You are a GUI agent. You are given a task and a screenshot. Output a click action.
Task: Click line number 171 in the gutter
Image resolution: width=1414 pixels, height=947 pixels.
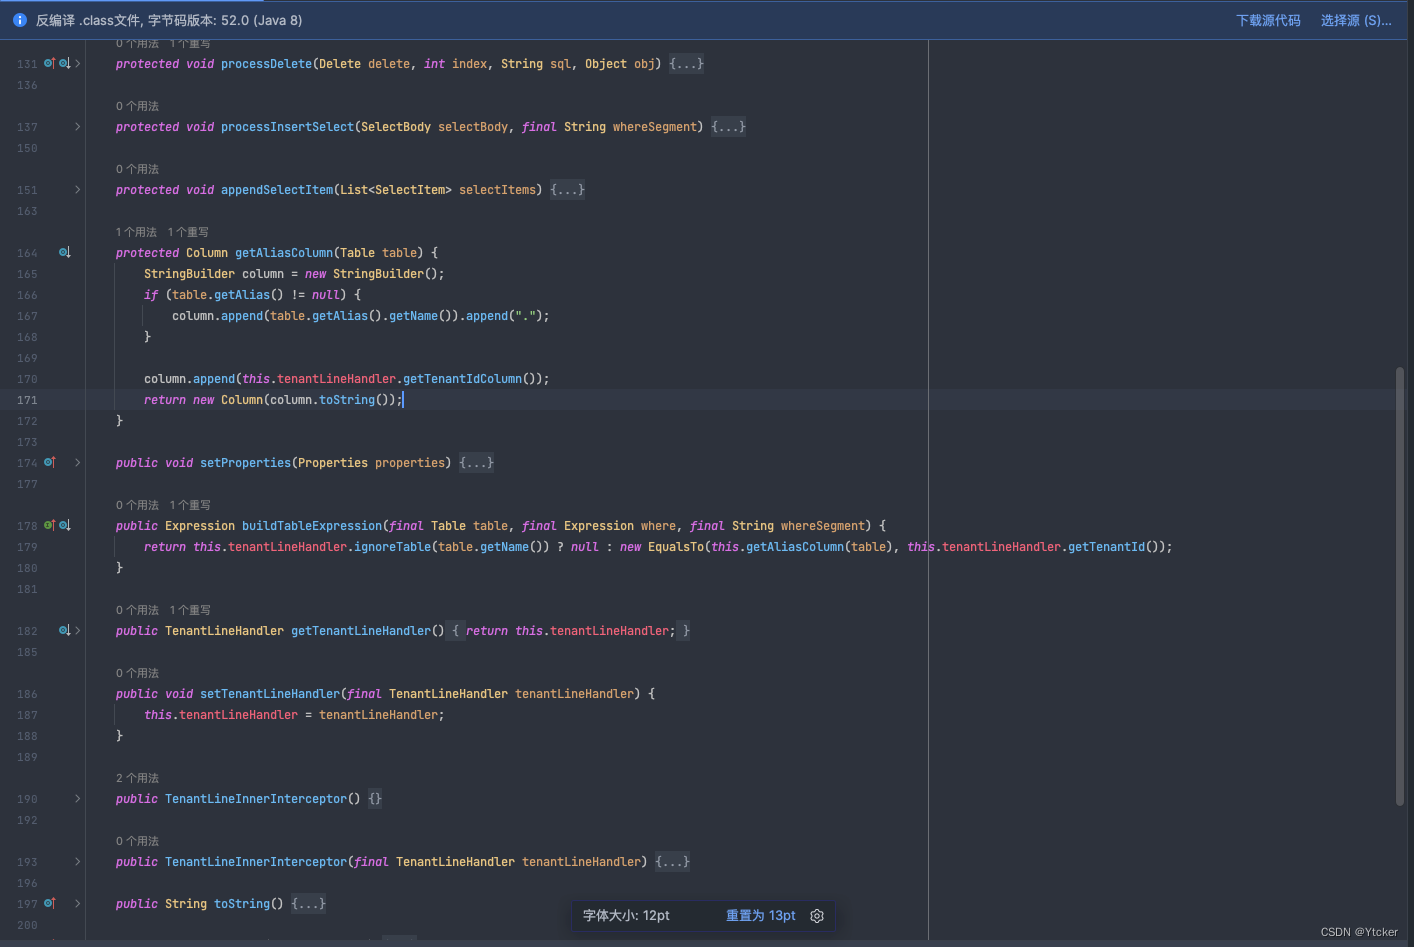click(x=27, y=400)
